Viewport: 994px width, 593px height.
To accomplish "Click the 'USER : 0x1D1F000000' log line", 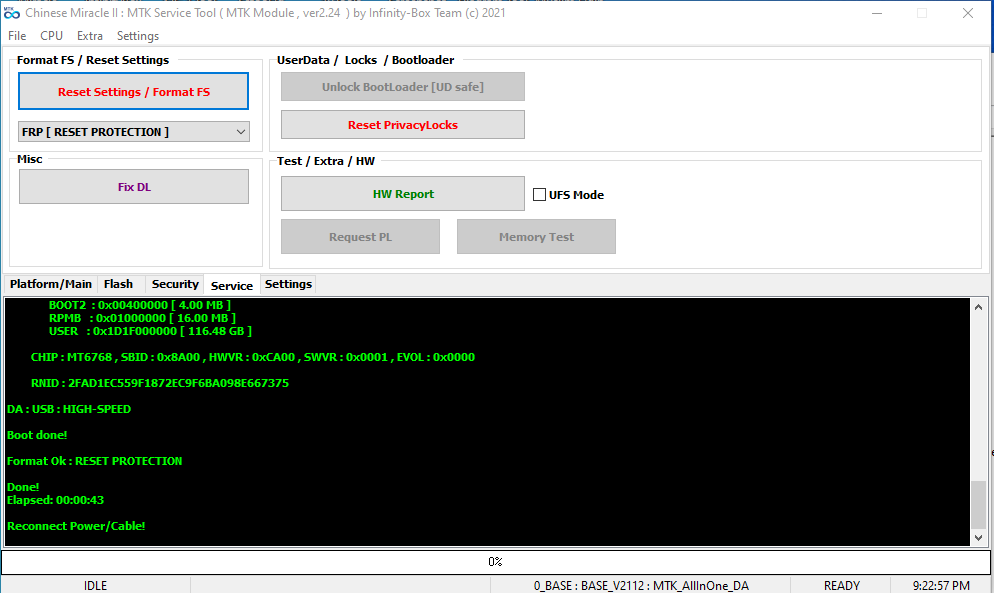I will point(150,331).
